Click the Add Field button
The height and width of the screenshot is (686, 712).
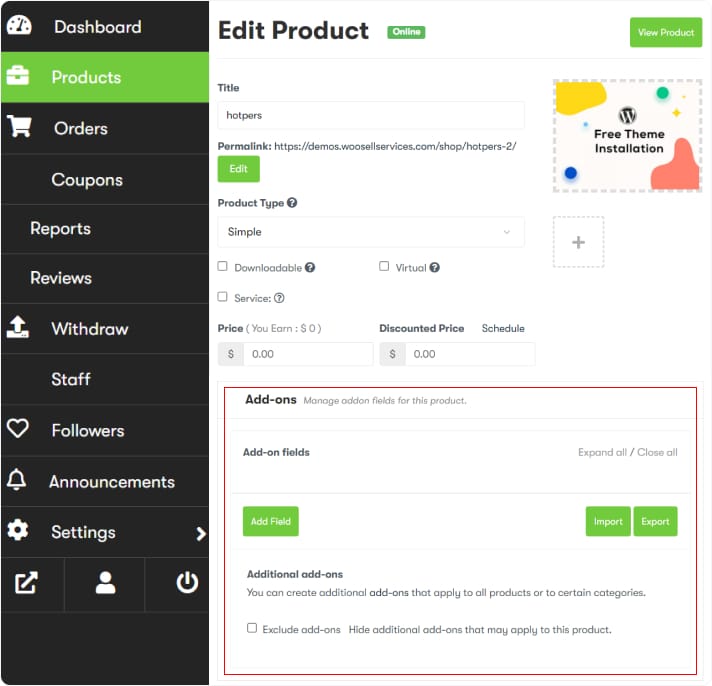click(271, 521)
